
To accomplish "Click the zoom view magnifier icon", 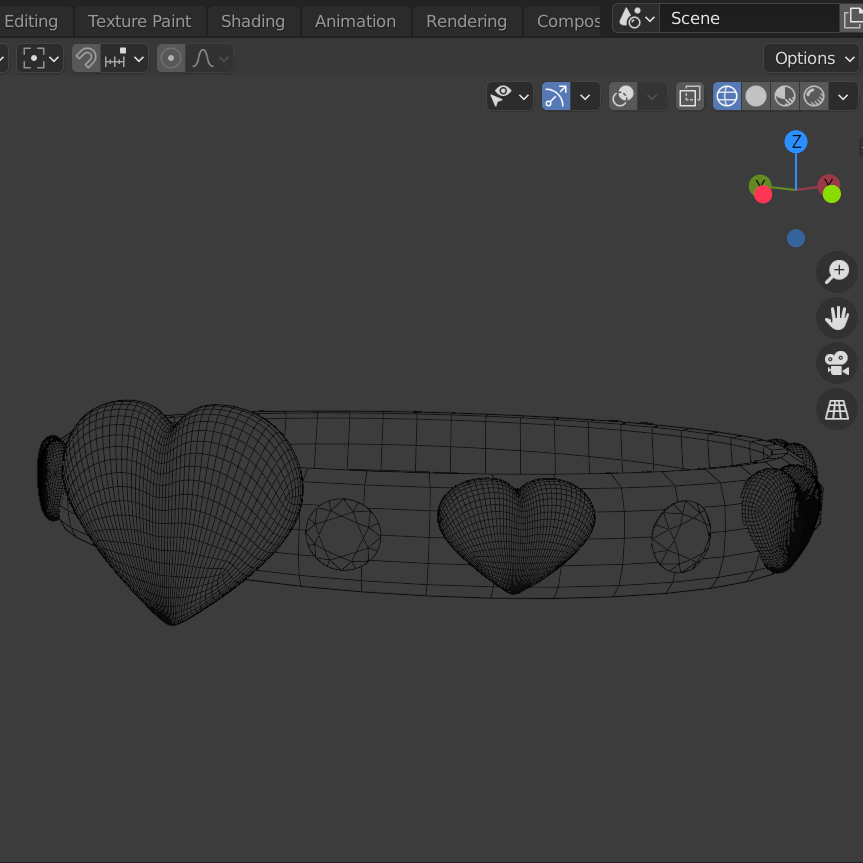I will click(837, 272).
